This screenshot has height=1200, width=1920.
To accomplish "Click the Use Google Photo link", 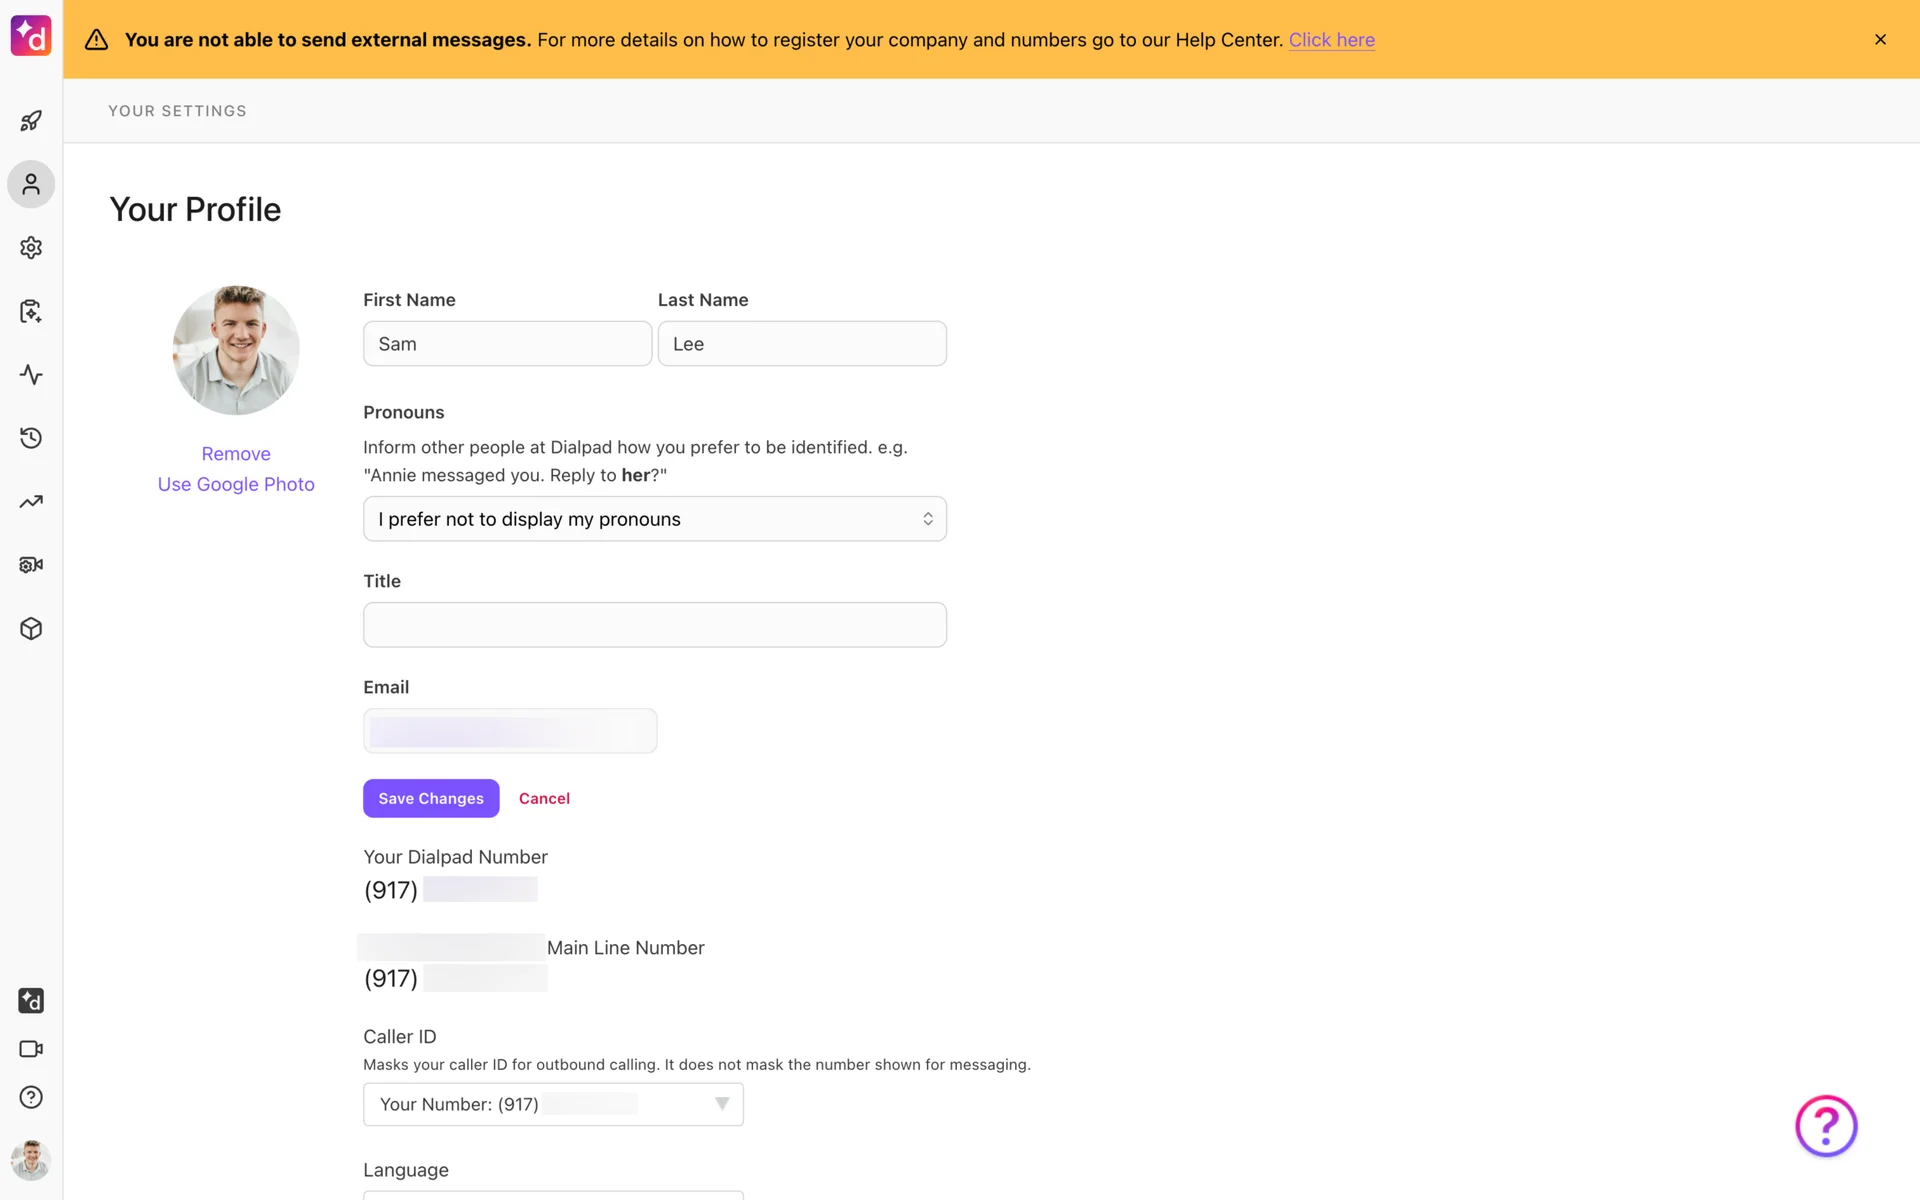I will [x=236, y=484].
